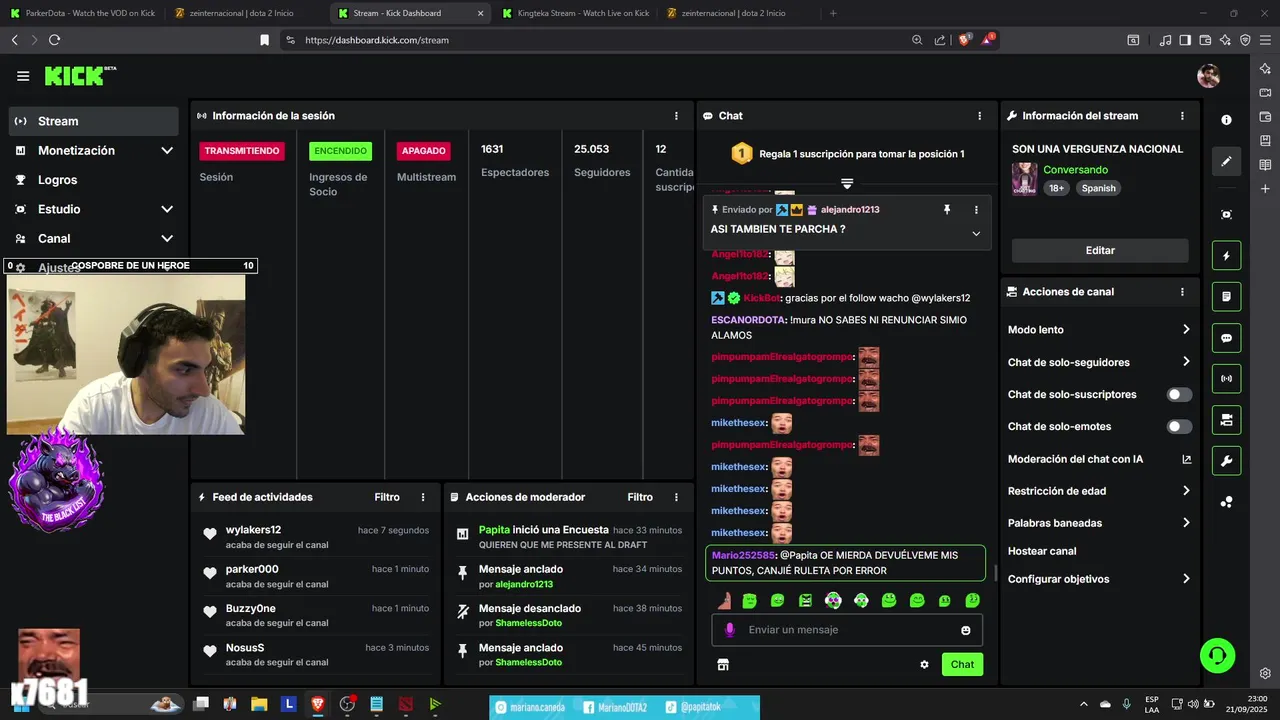Click the Conversando category label
Screen dimensions: 1280x720
(1075, 170)
